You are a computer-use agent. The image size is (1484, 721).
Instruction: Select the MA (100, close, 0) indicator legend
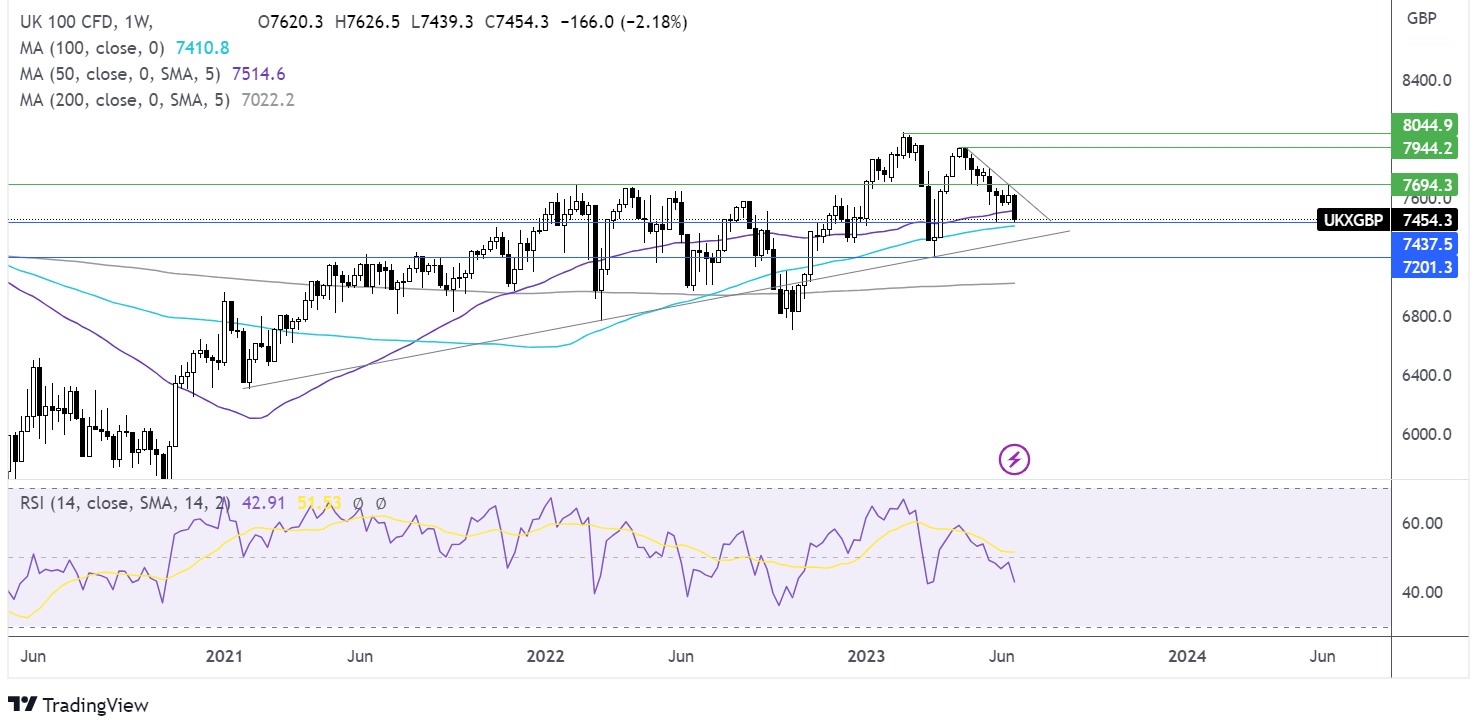[x=93, y=48]
